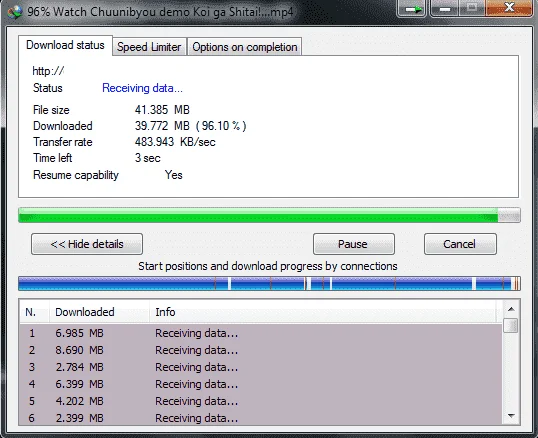The height and width of the screenshot is (438, 538).
Task: Click the transfer rate 483.943 KB/sec
Action: click(175, 142)
